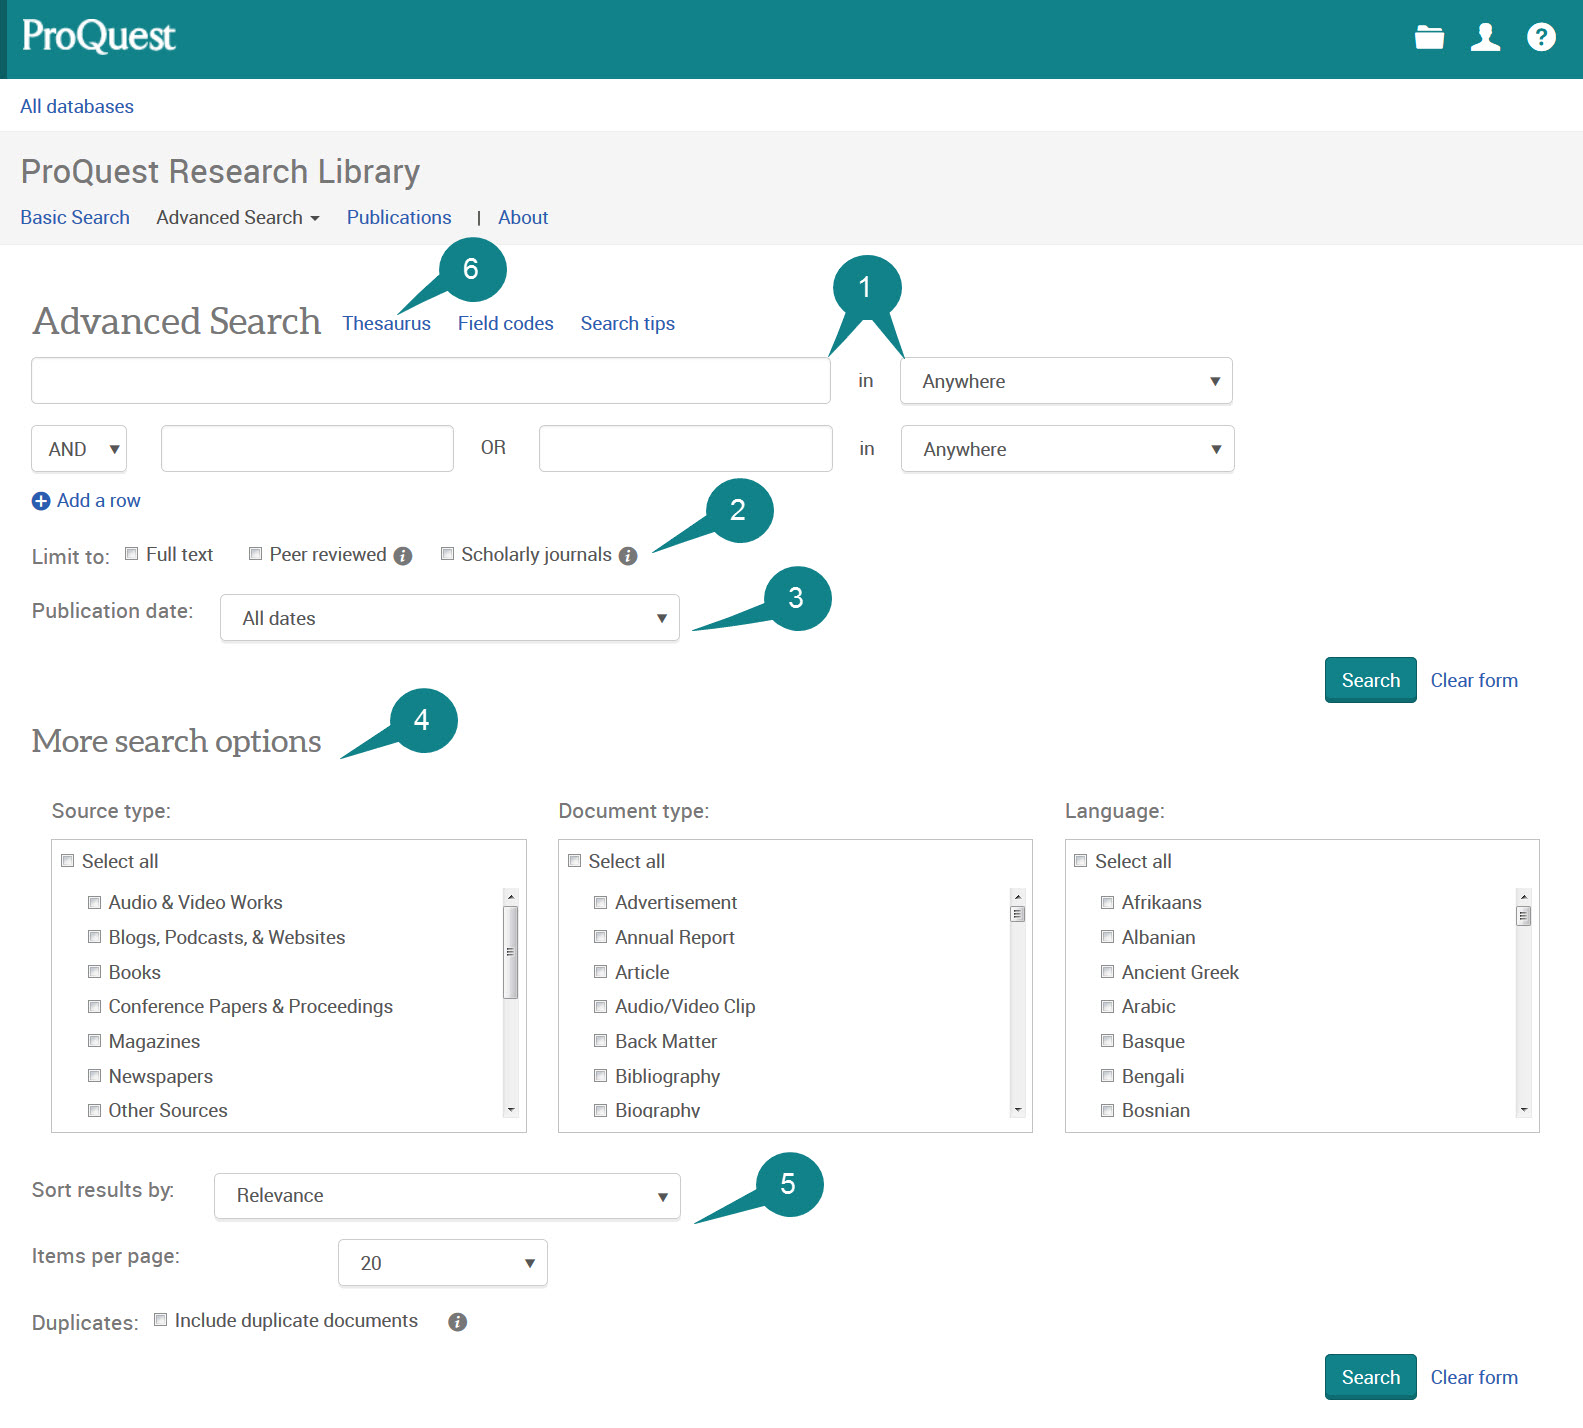
Task: Tick the Ancient Greek language checkbox
Action: pyautogui.click(x=1107, y=972)
